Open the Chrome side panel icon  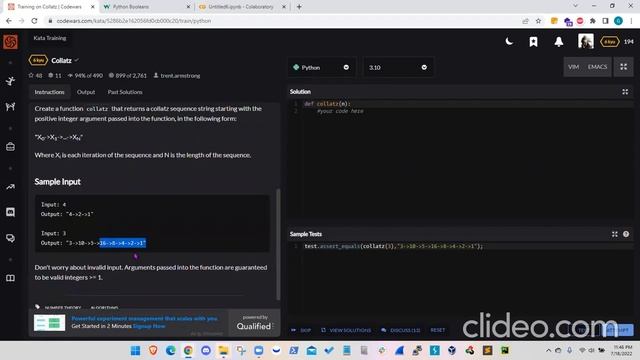[605, 21]
